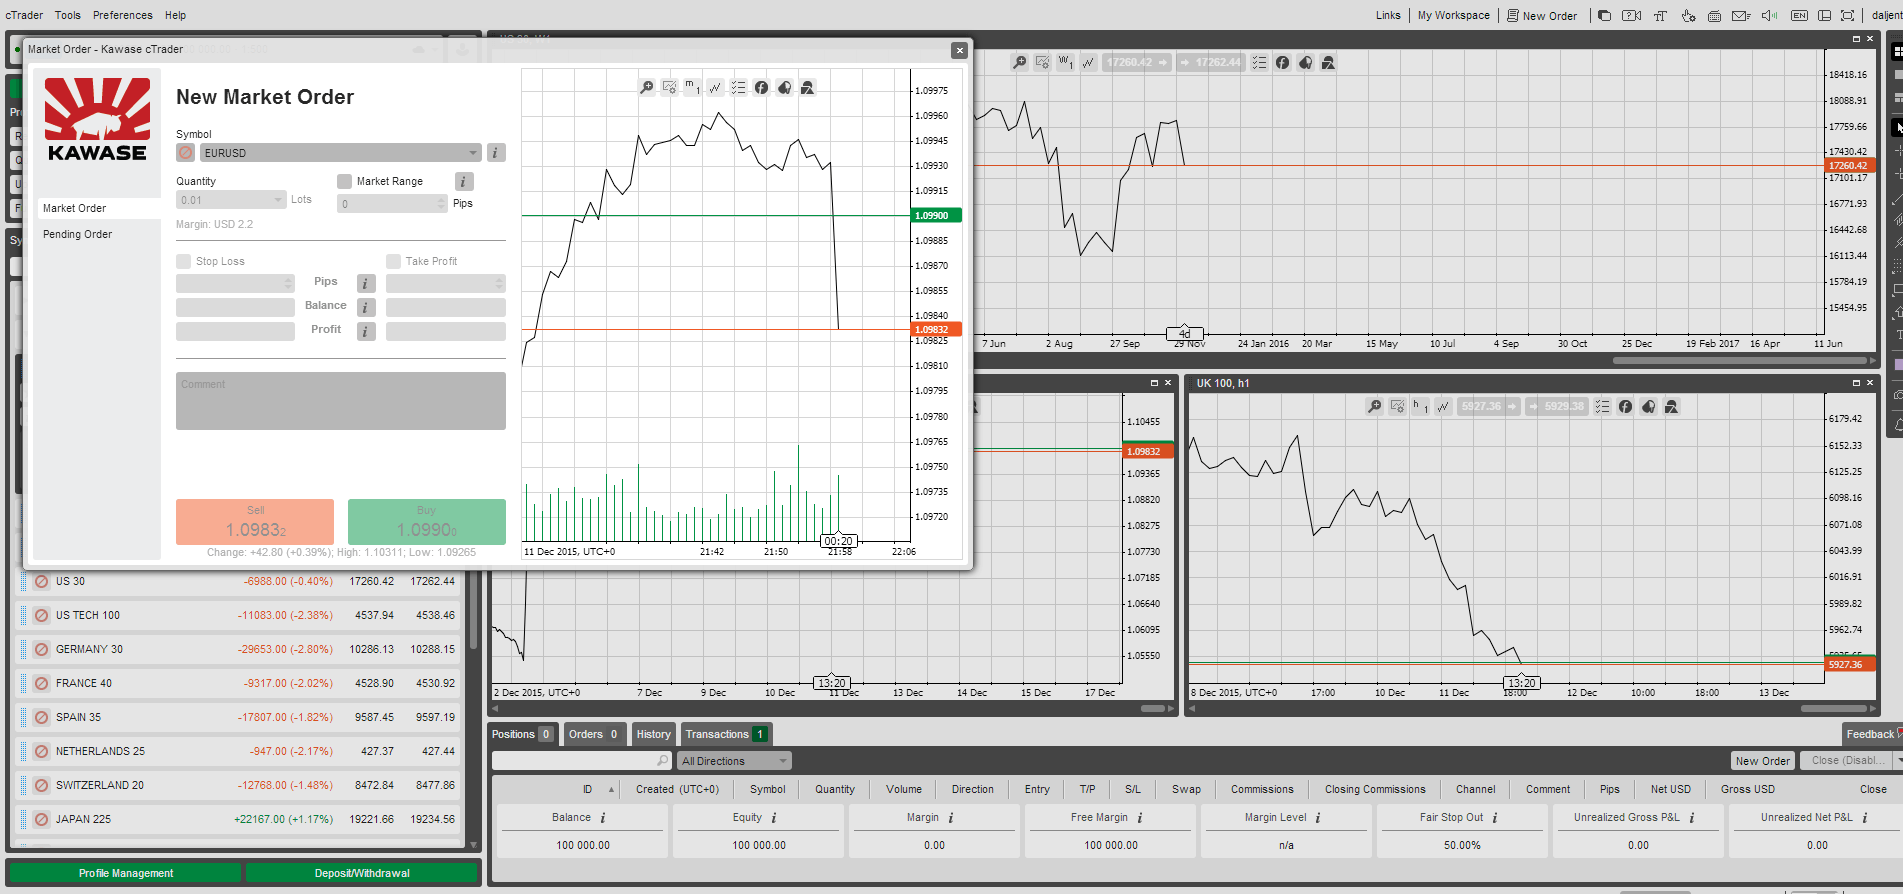
Task: Open the Quantity 0.01 lots dropdown
Action: point(231,200)
